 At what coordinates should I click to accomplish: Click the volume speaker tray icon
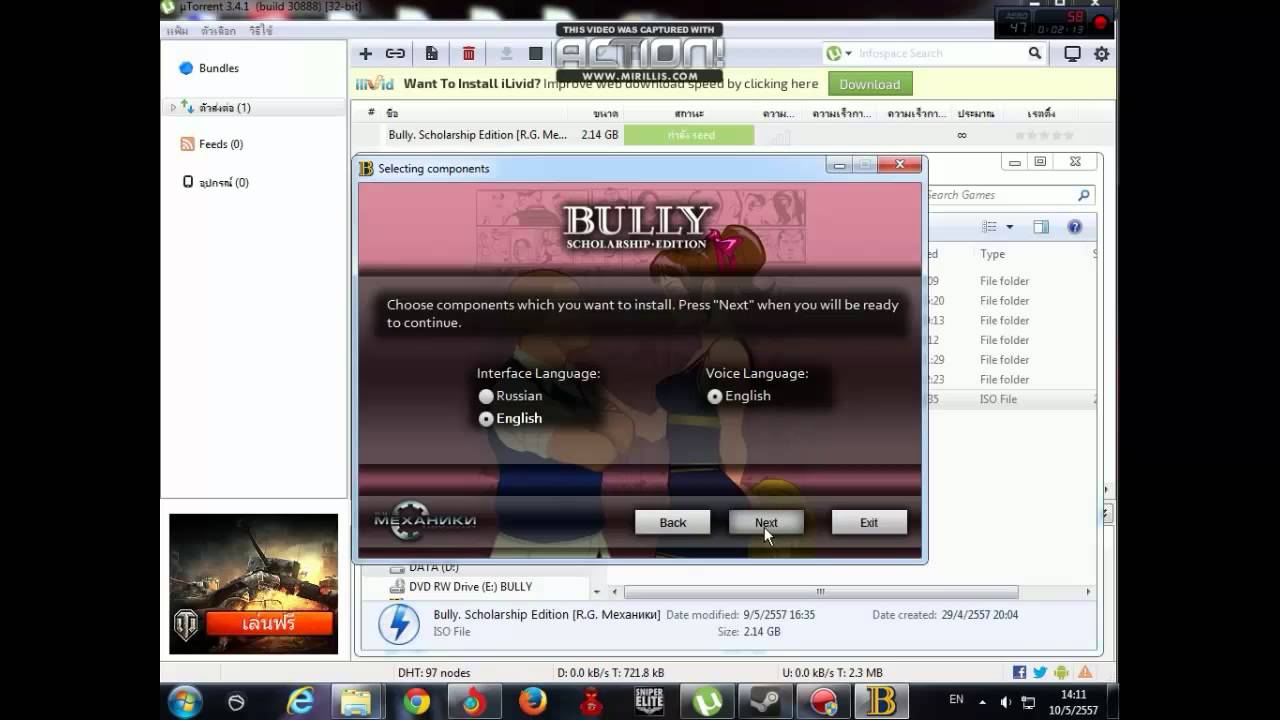1006,702
